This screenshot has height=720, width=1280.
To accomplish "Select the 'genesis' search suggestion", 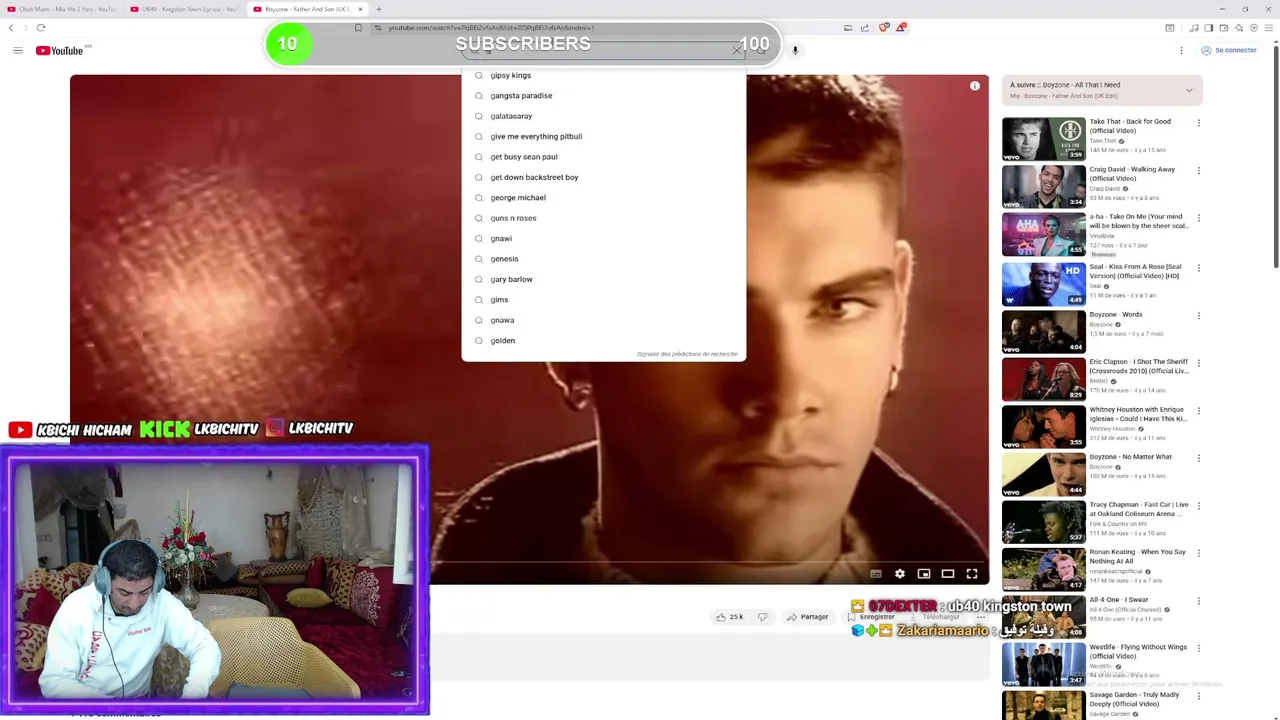I will tap(603, 259).
